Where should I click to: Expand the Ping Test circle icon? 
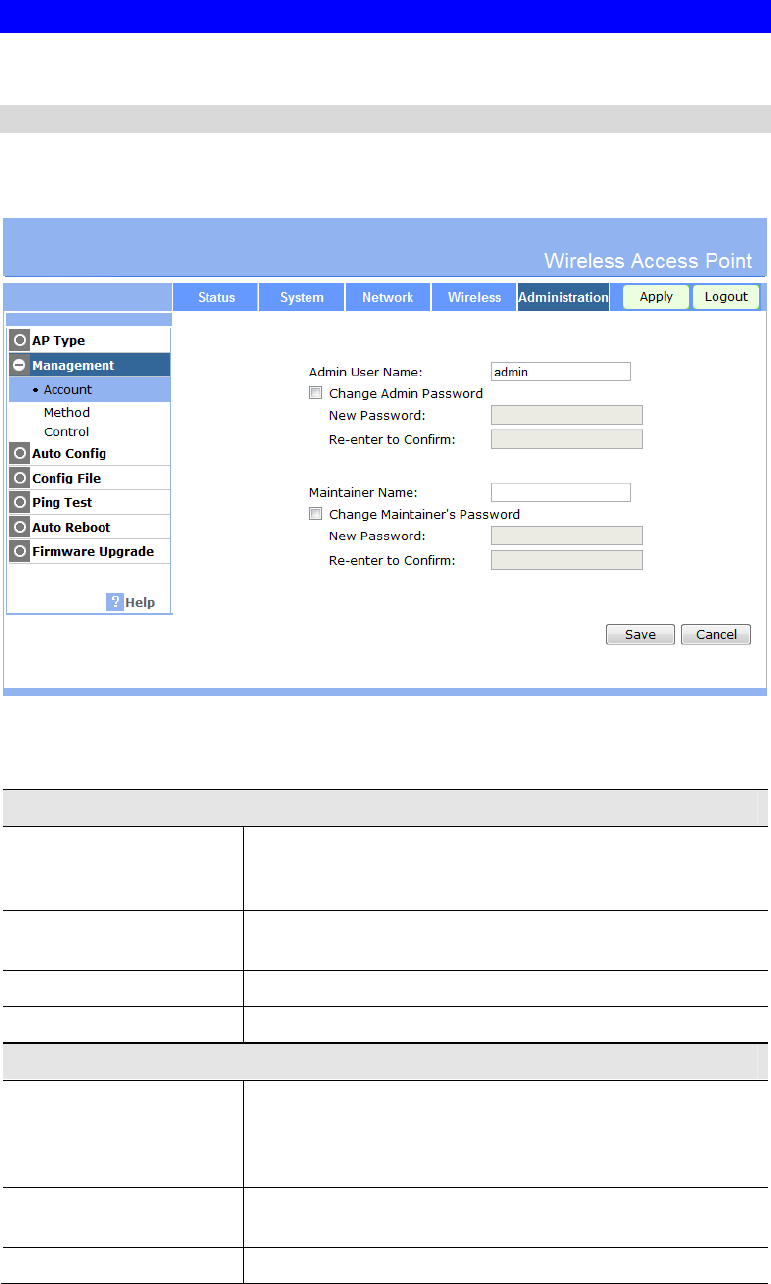pos(20,502)
